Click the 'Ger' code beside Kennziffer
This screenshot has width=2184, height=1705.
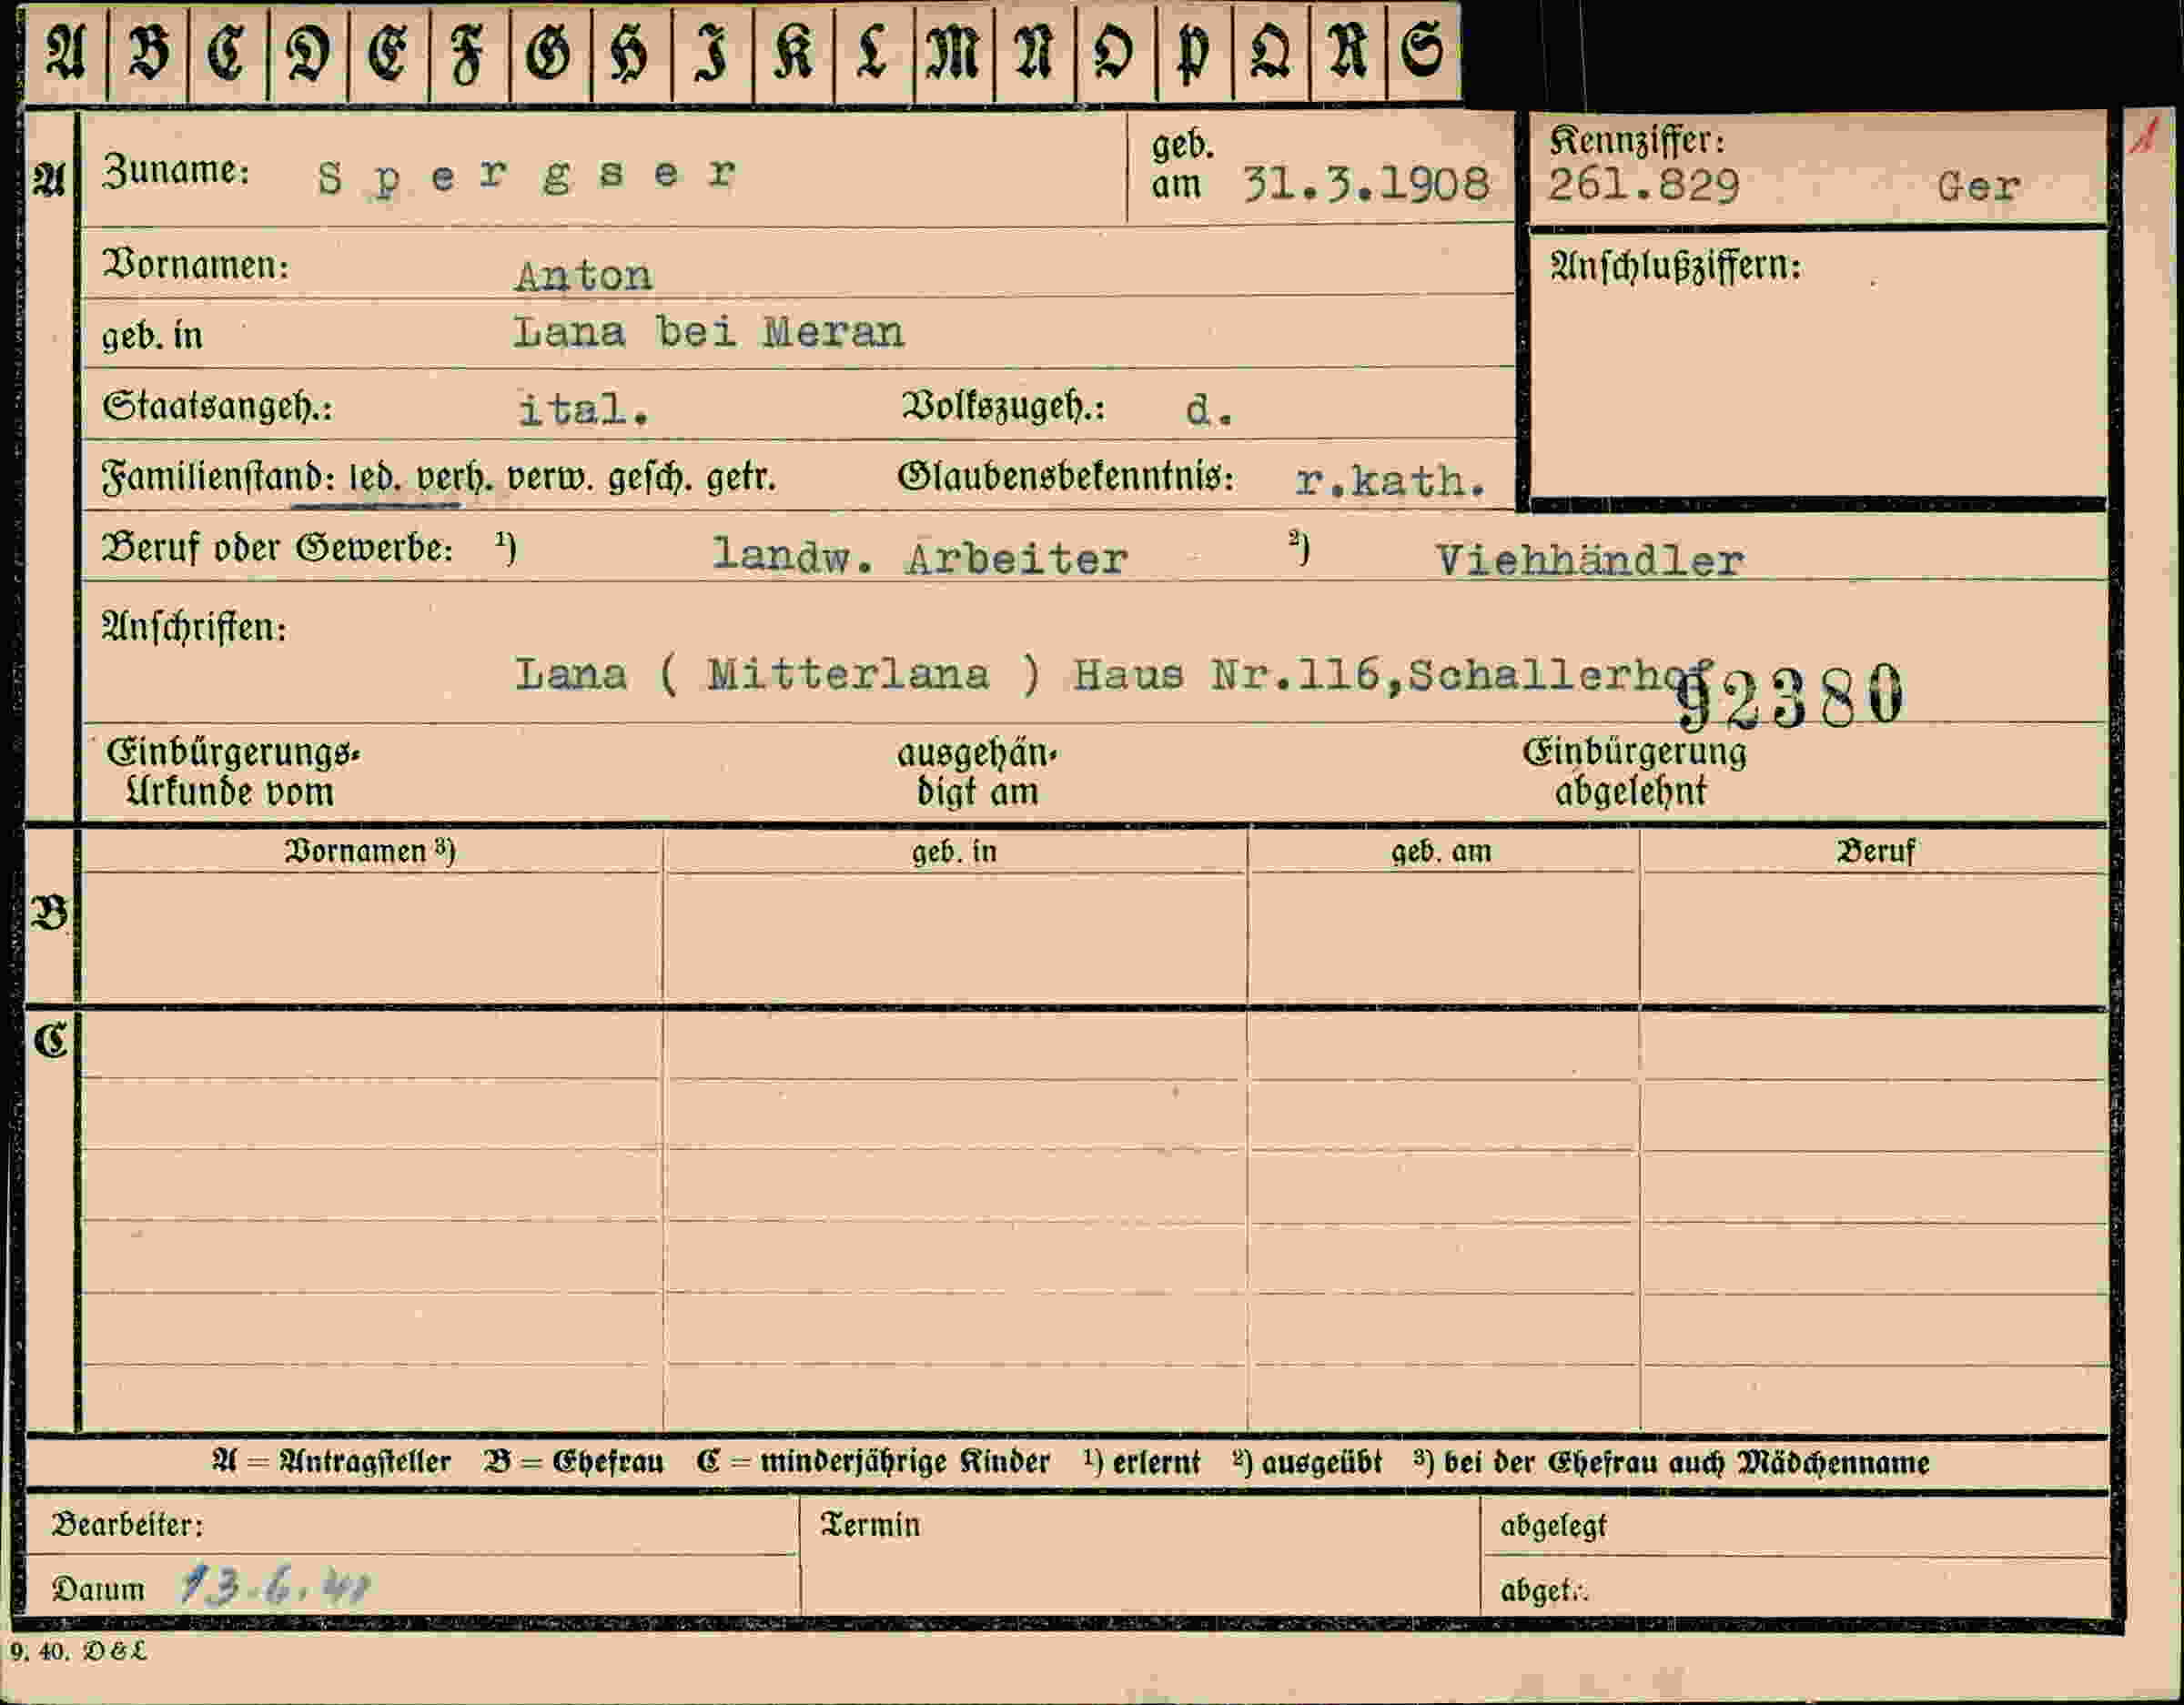tap(1978, 187)
